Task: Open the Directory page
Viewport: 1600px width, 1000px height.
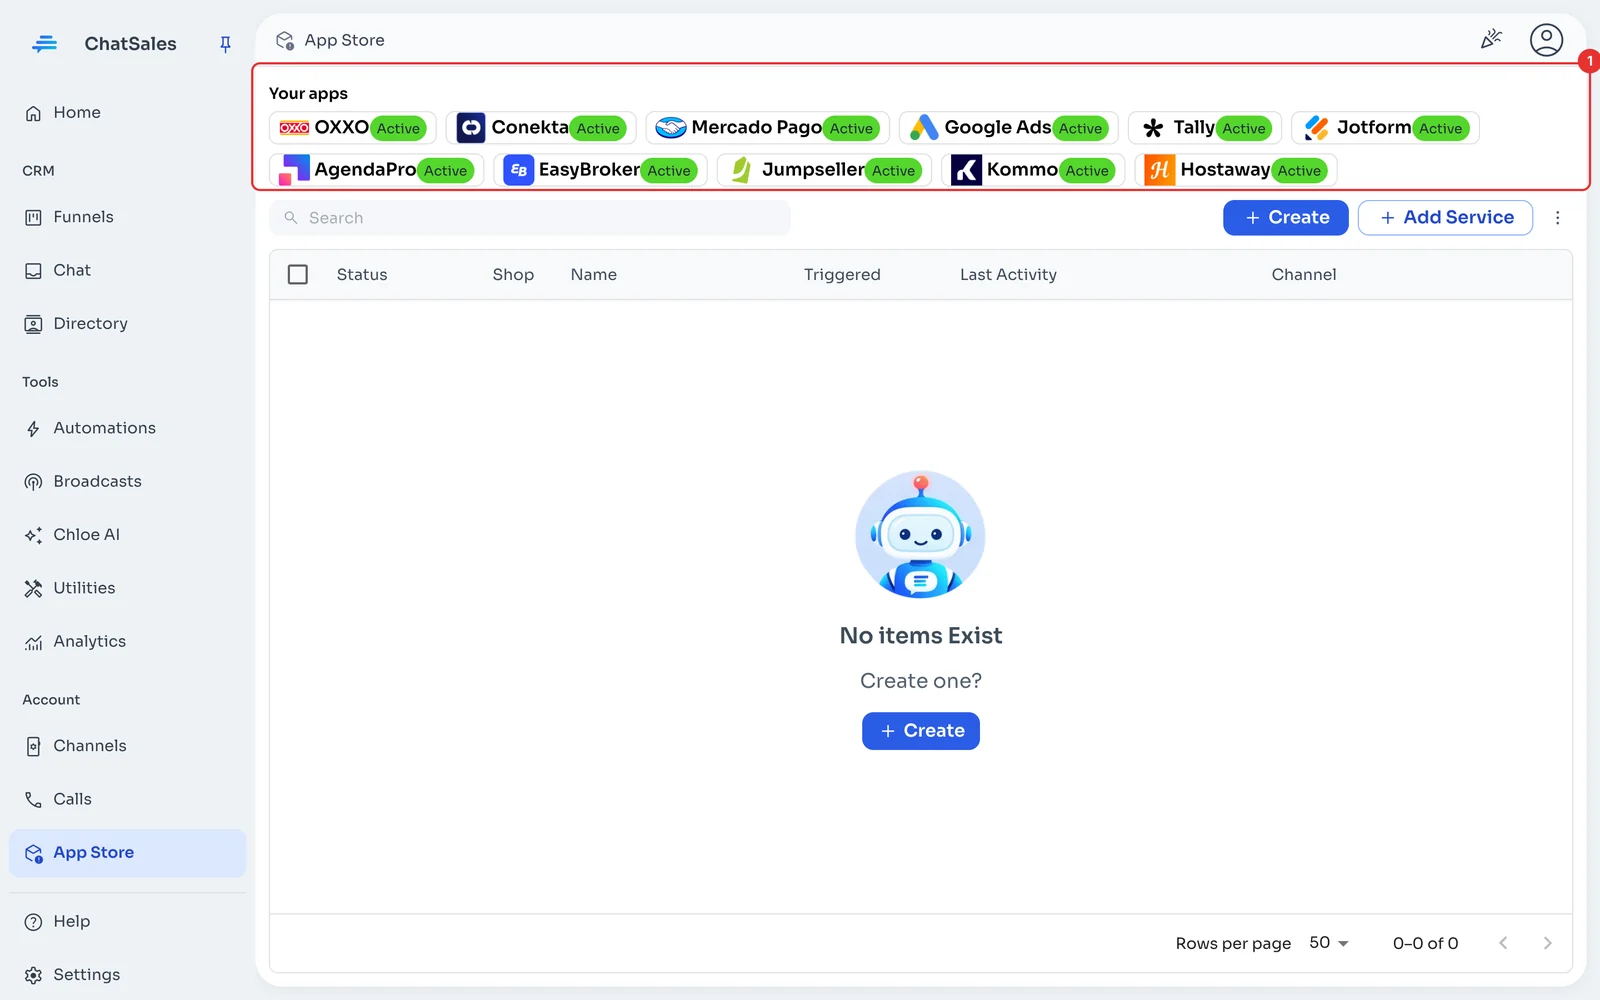Action: tap(127, 324)
